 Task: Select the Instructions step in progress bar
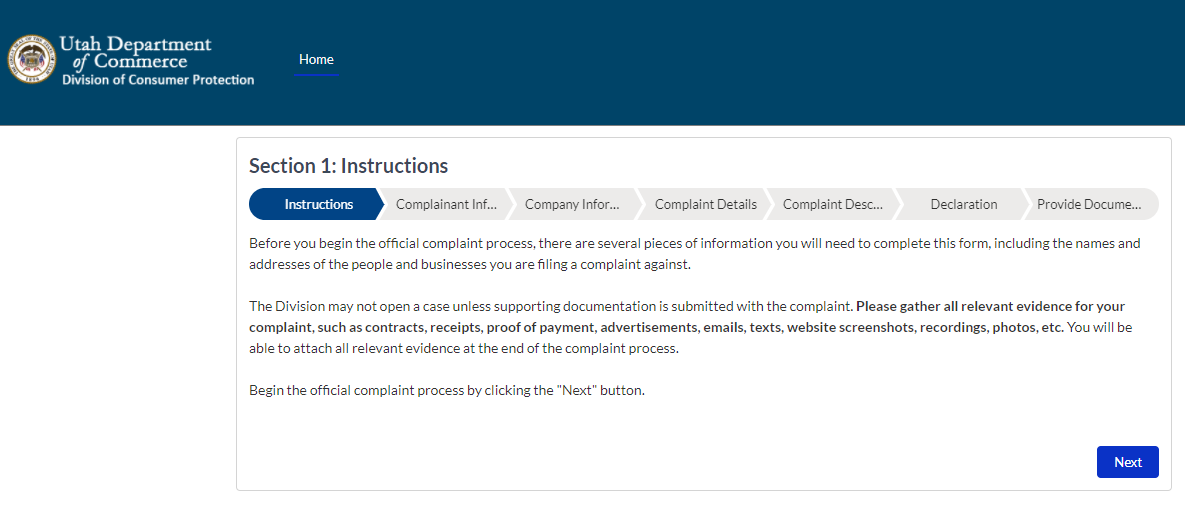[318, 204]
